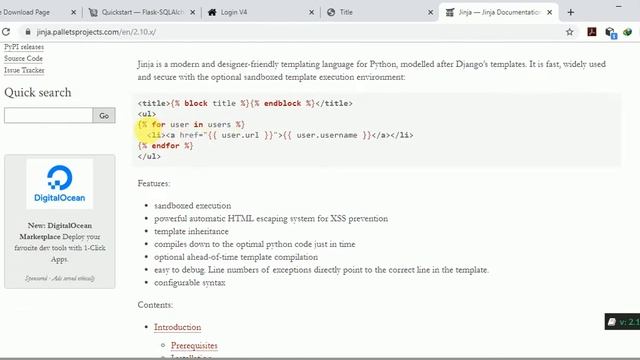The image size is (640, 360).
Task: Click the 'Quick search' heading
Action: (38, 93)
